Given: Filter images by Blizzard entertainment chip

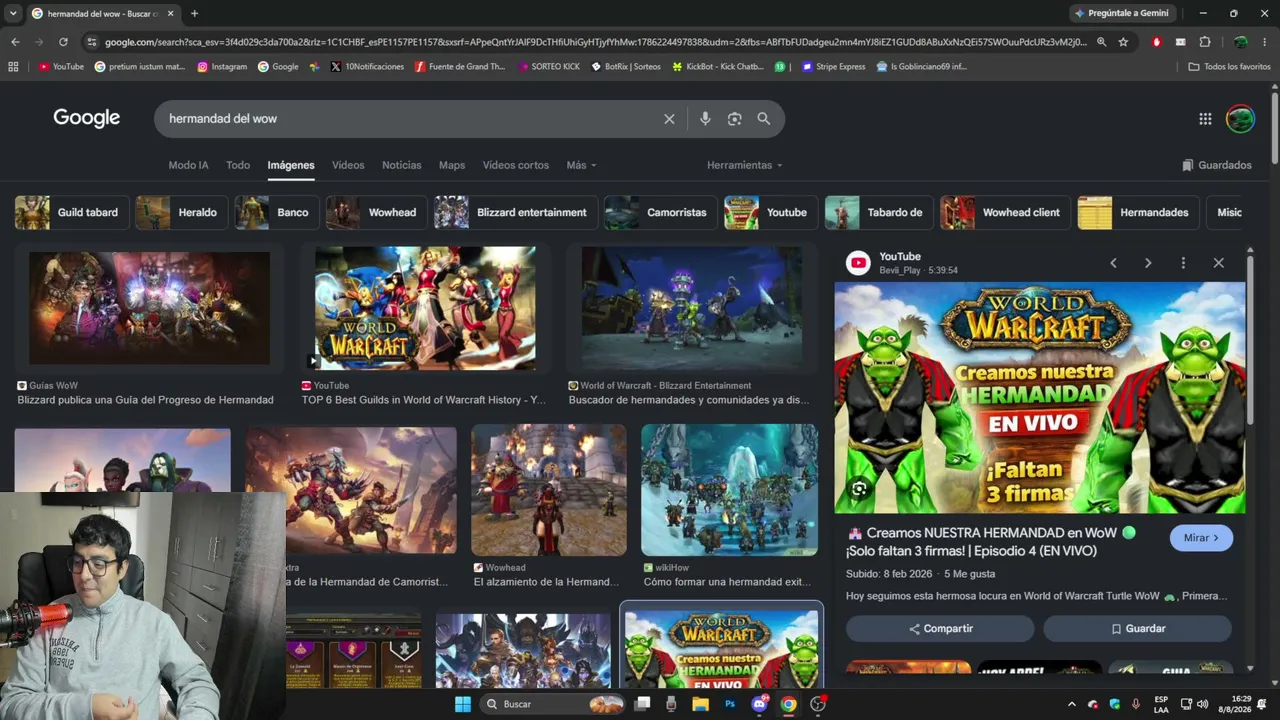Looking at the screenshot, I should pos(516,213).
